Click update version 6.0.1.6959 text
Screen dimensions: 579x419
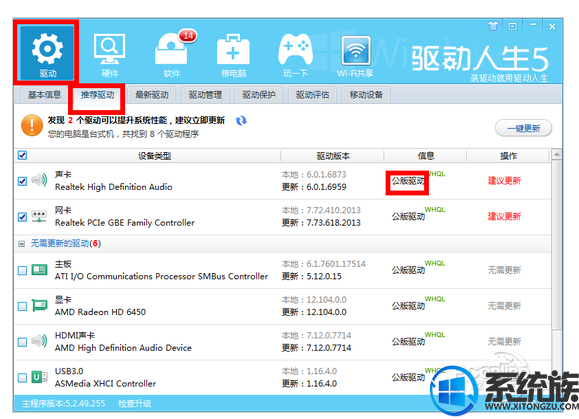(x=326, y=187)
